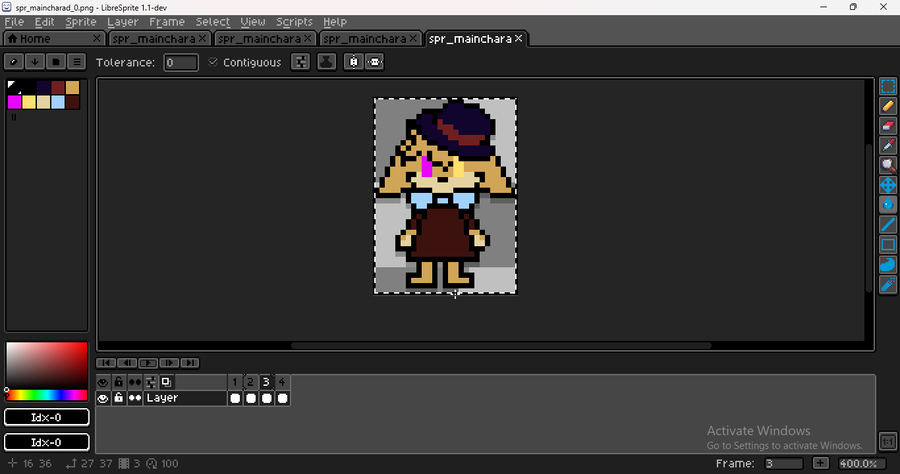Toggle onion skin in timeline header

click(x=166, y=382)
